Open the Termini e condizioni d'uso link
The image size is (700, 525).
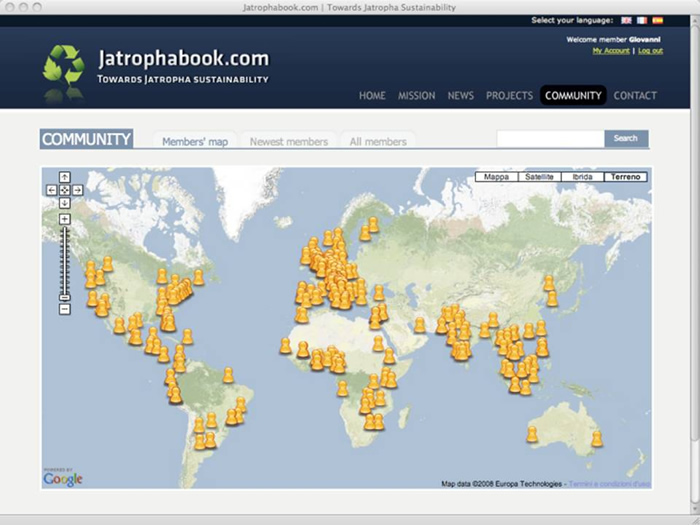(609, 484)
